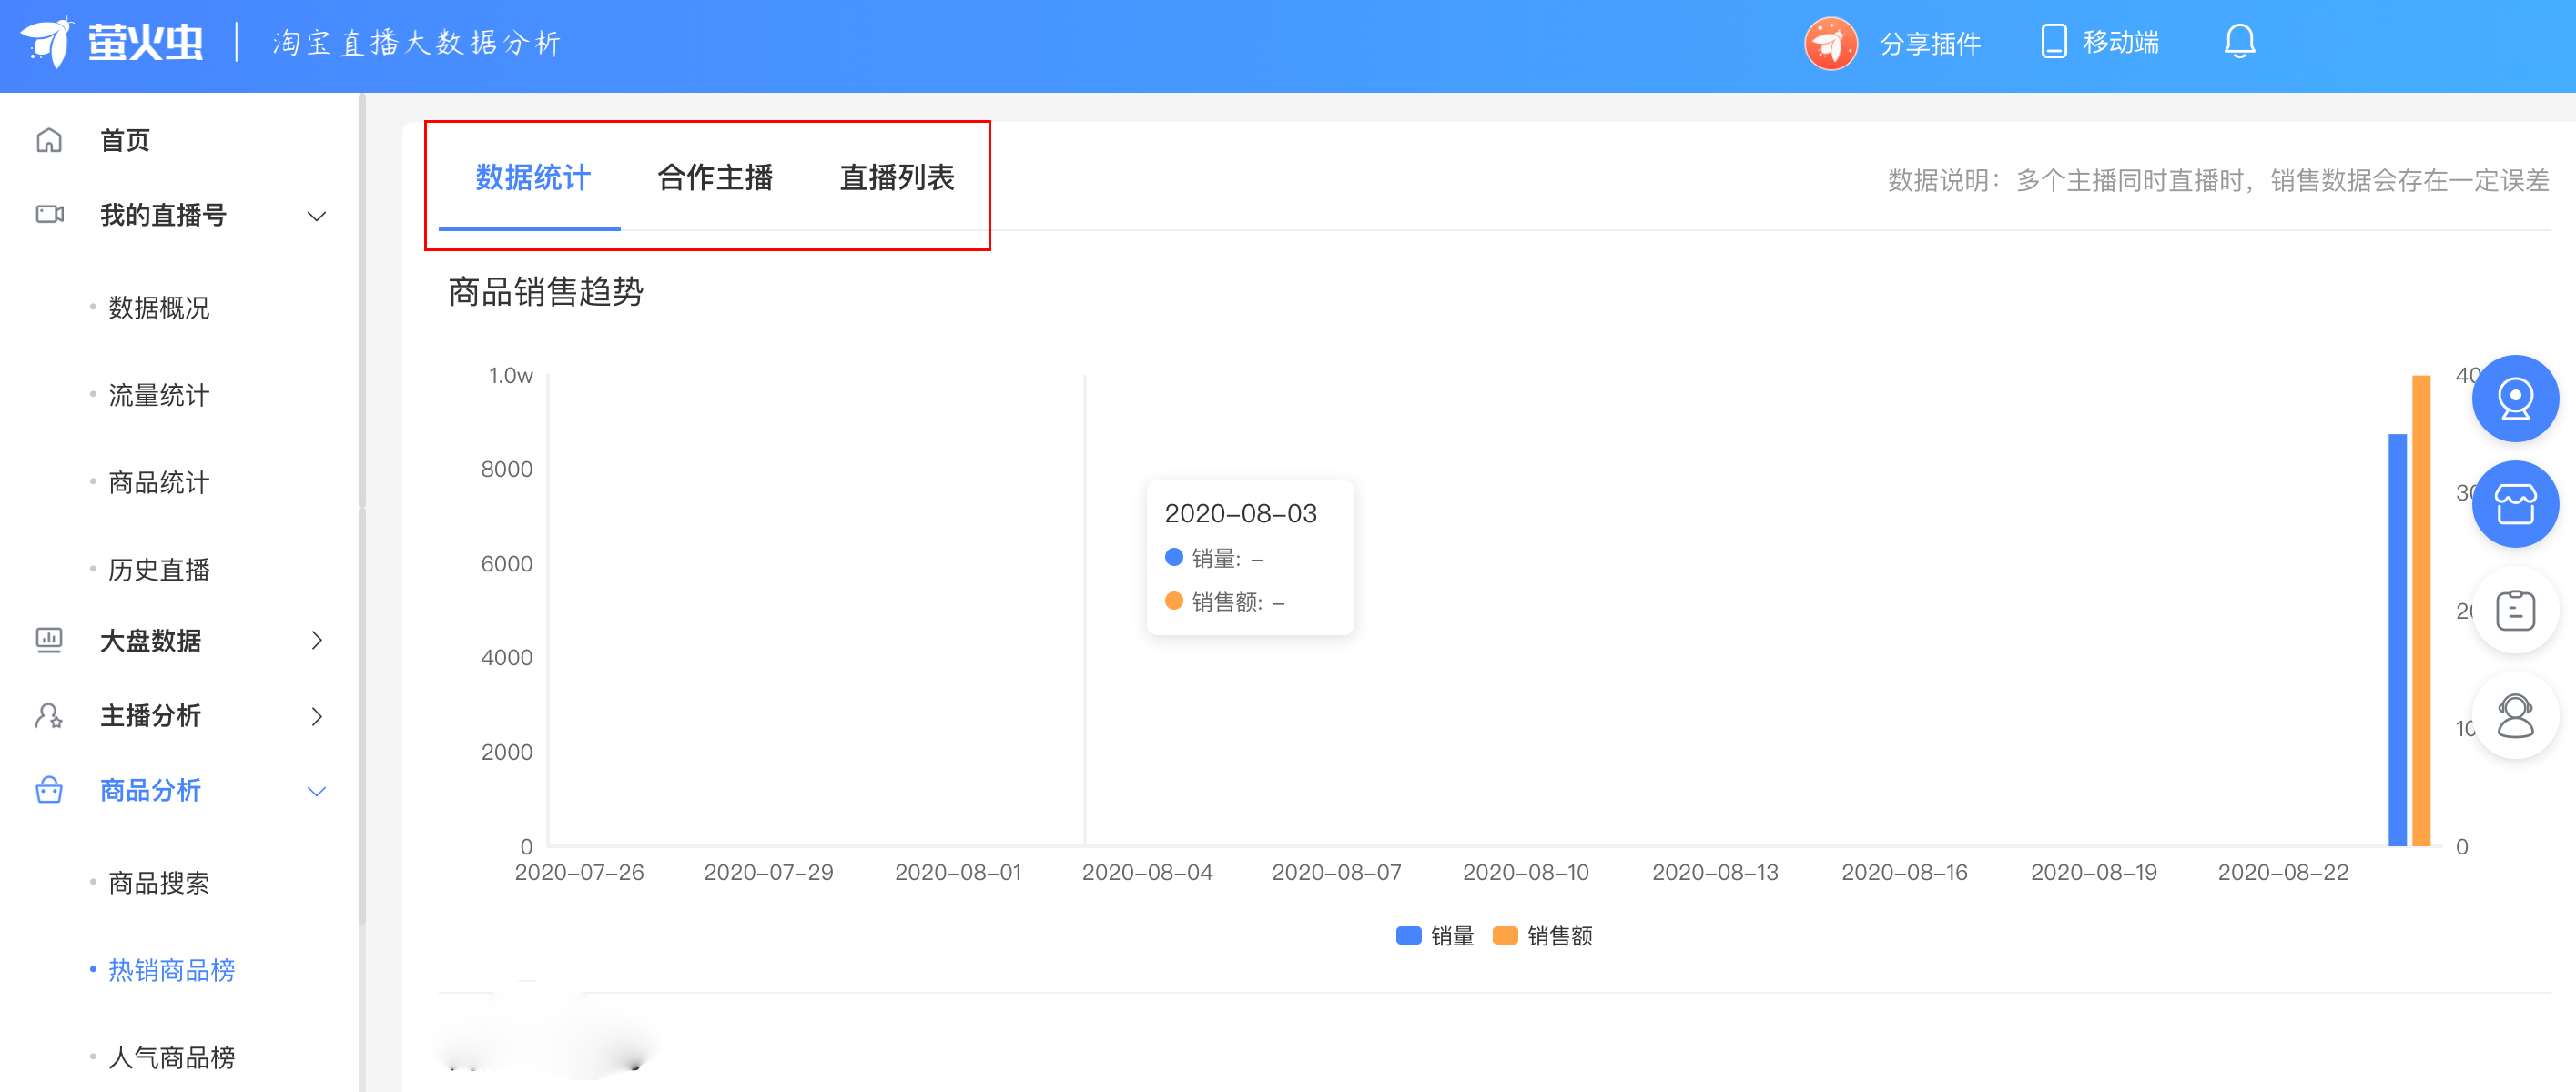Click the orange 分享插件 avatar icon
The image size is (2576, 1092).
point(1830,43)
